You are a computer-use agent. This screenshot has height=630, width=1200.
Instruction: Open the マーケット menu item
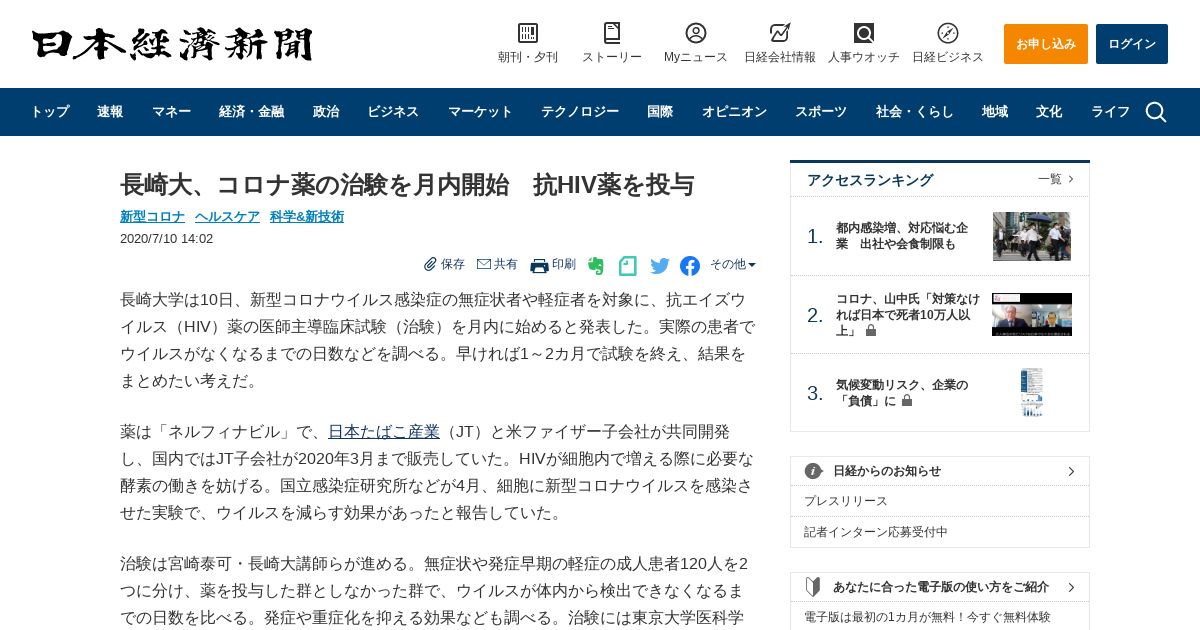click(480, 112)
